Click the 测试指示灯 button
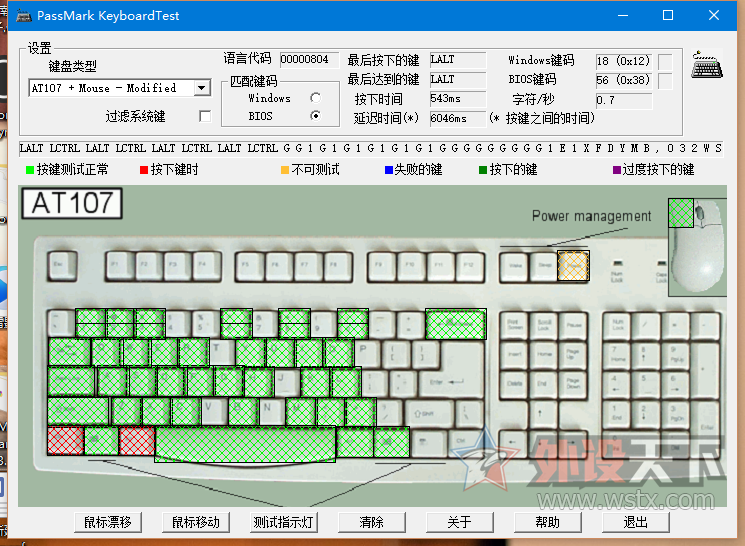 [284, 522]
